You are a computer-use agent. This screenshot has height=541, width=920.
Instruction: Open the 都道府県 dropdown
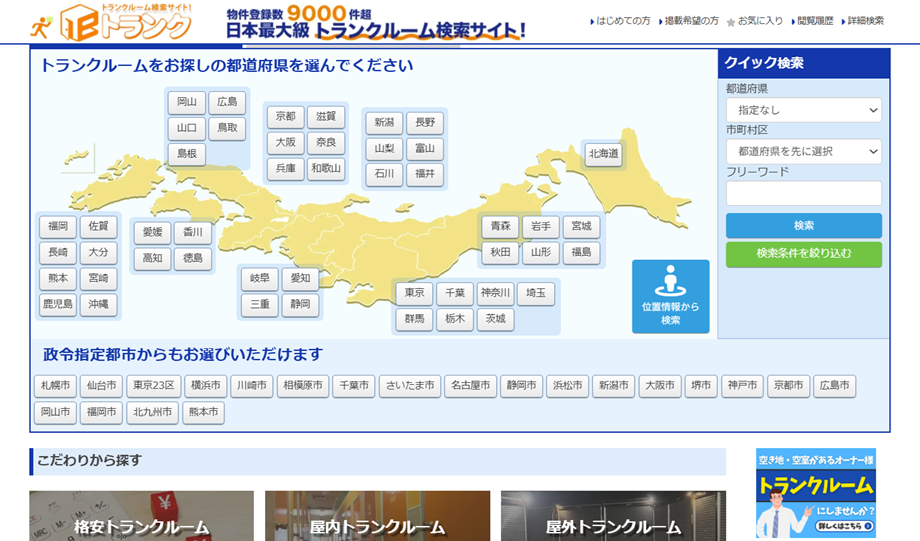tap(803, 110)
